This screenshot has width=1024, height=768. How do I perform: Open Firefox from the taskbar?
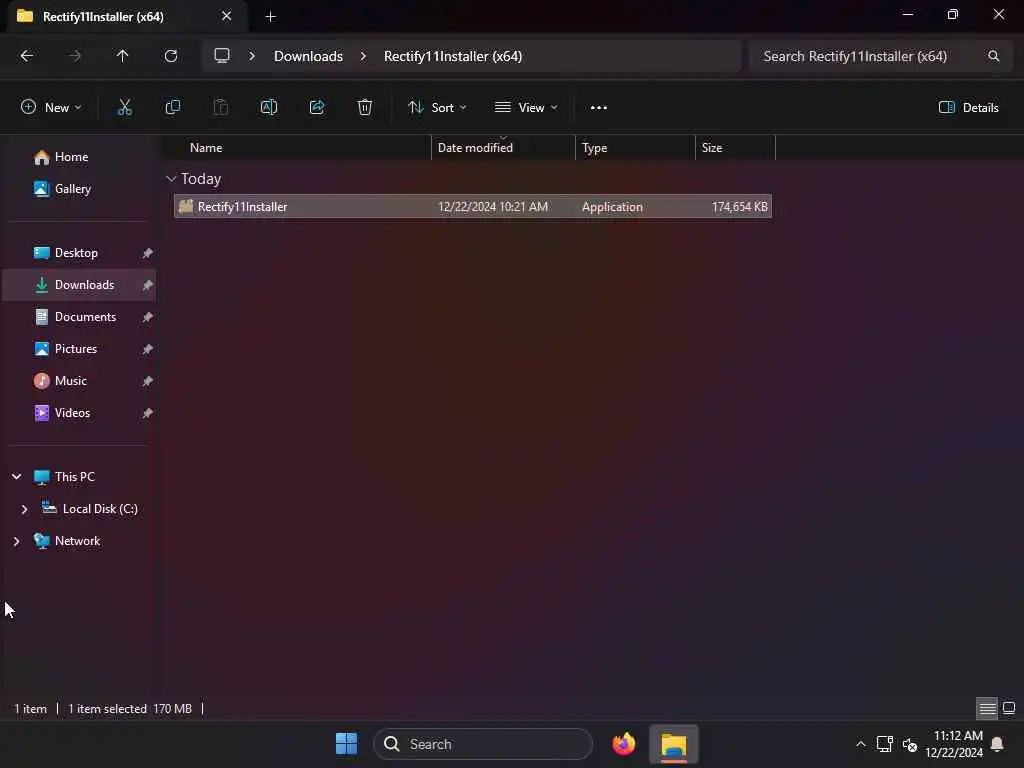(x=624, y=744)
